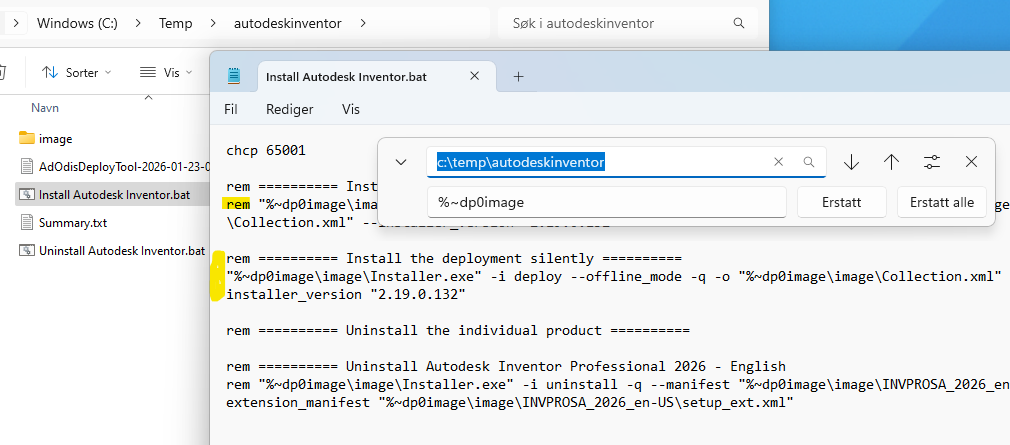Add a new Notepad tab
The height and width of the screenshot is (445, 1010).
tap(518, 76)
